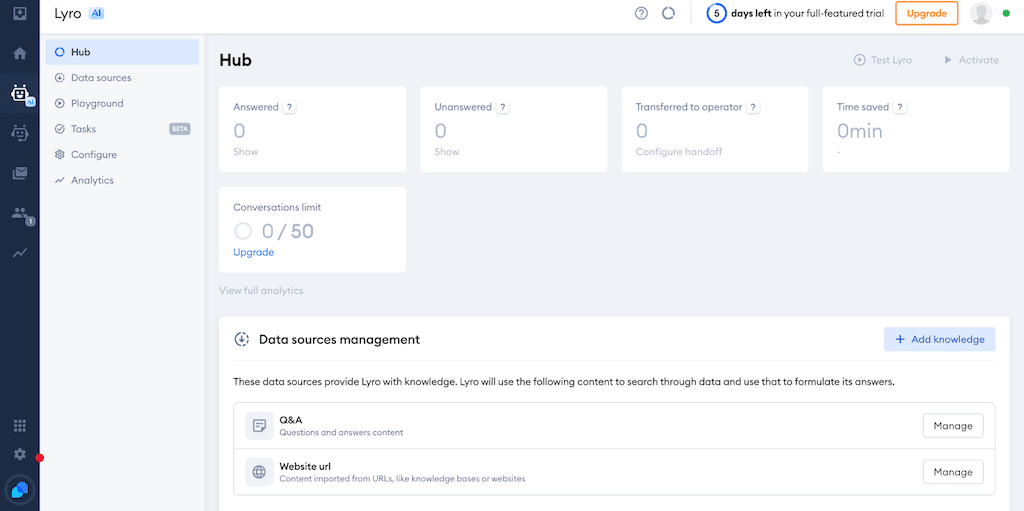Screen dimensions: 1024x511
Task: Click the 0 / 50 conversations value
Action: pyautogui.click(x=287, y=231)
